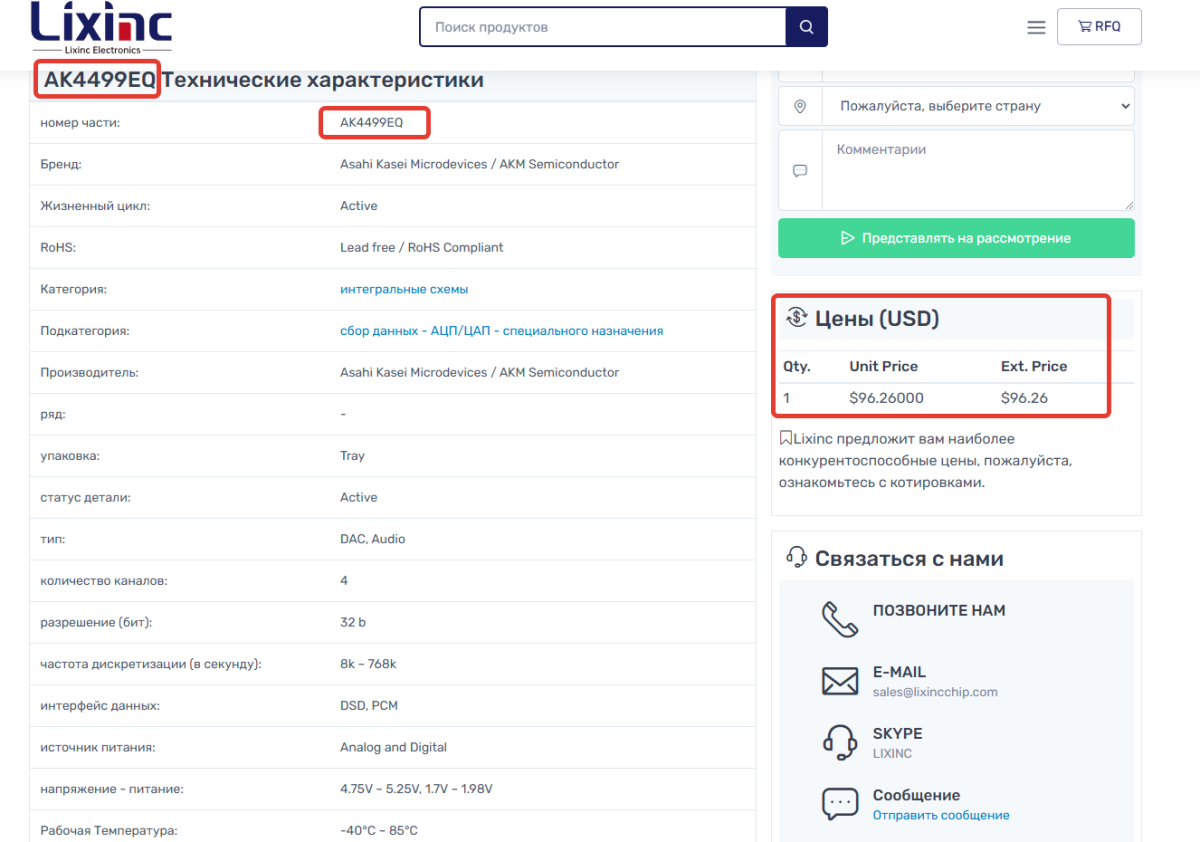Click the SKYPE headset icon
The height and width of the screenshot is (842, 1200).
[x=840, y=743]
